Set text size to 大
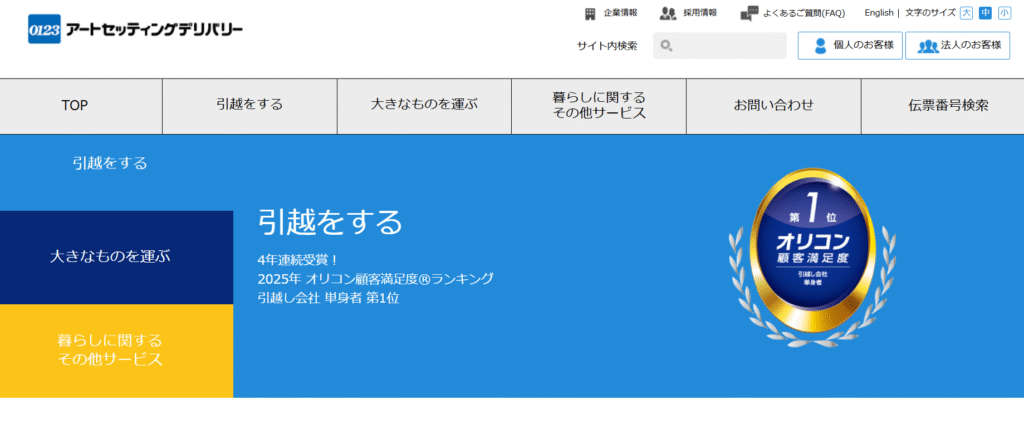 pyautogui.click(x=966, y=13)
